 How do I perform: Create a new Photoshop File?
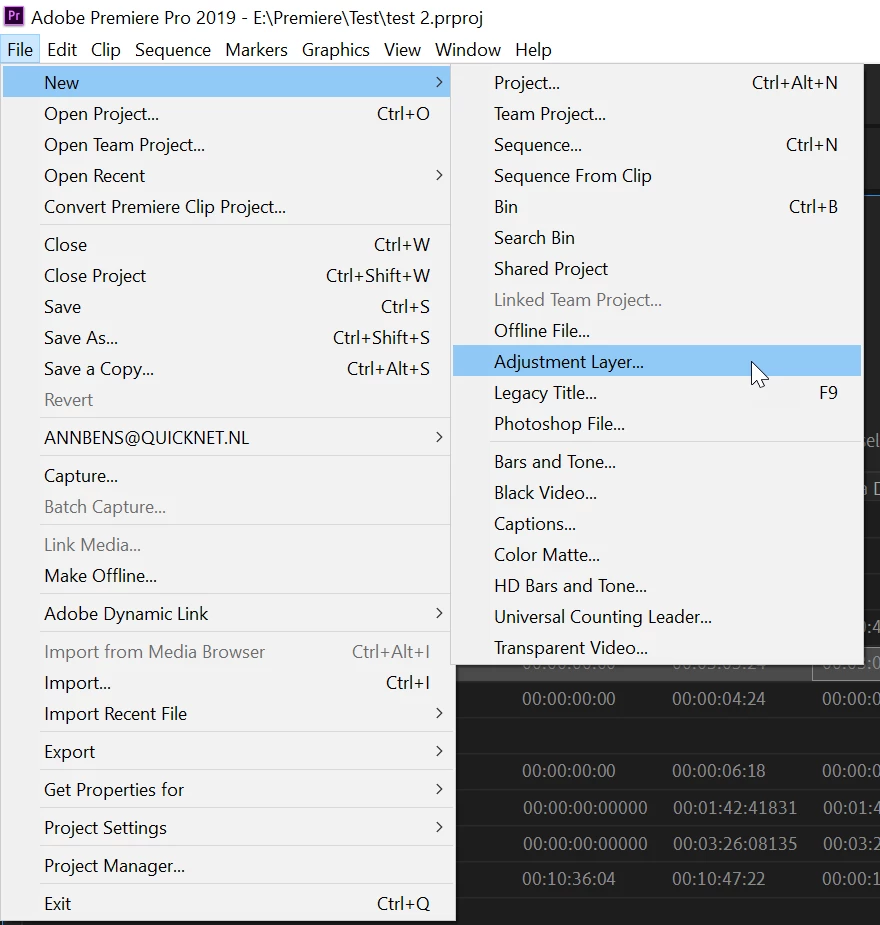coord(656,424)
